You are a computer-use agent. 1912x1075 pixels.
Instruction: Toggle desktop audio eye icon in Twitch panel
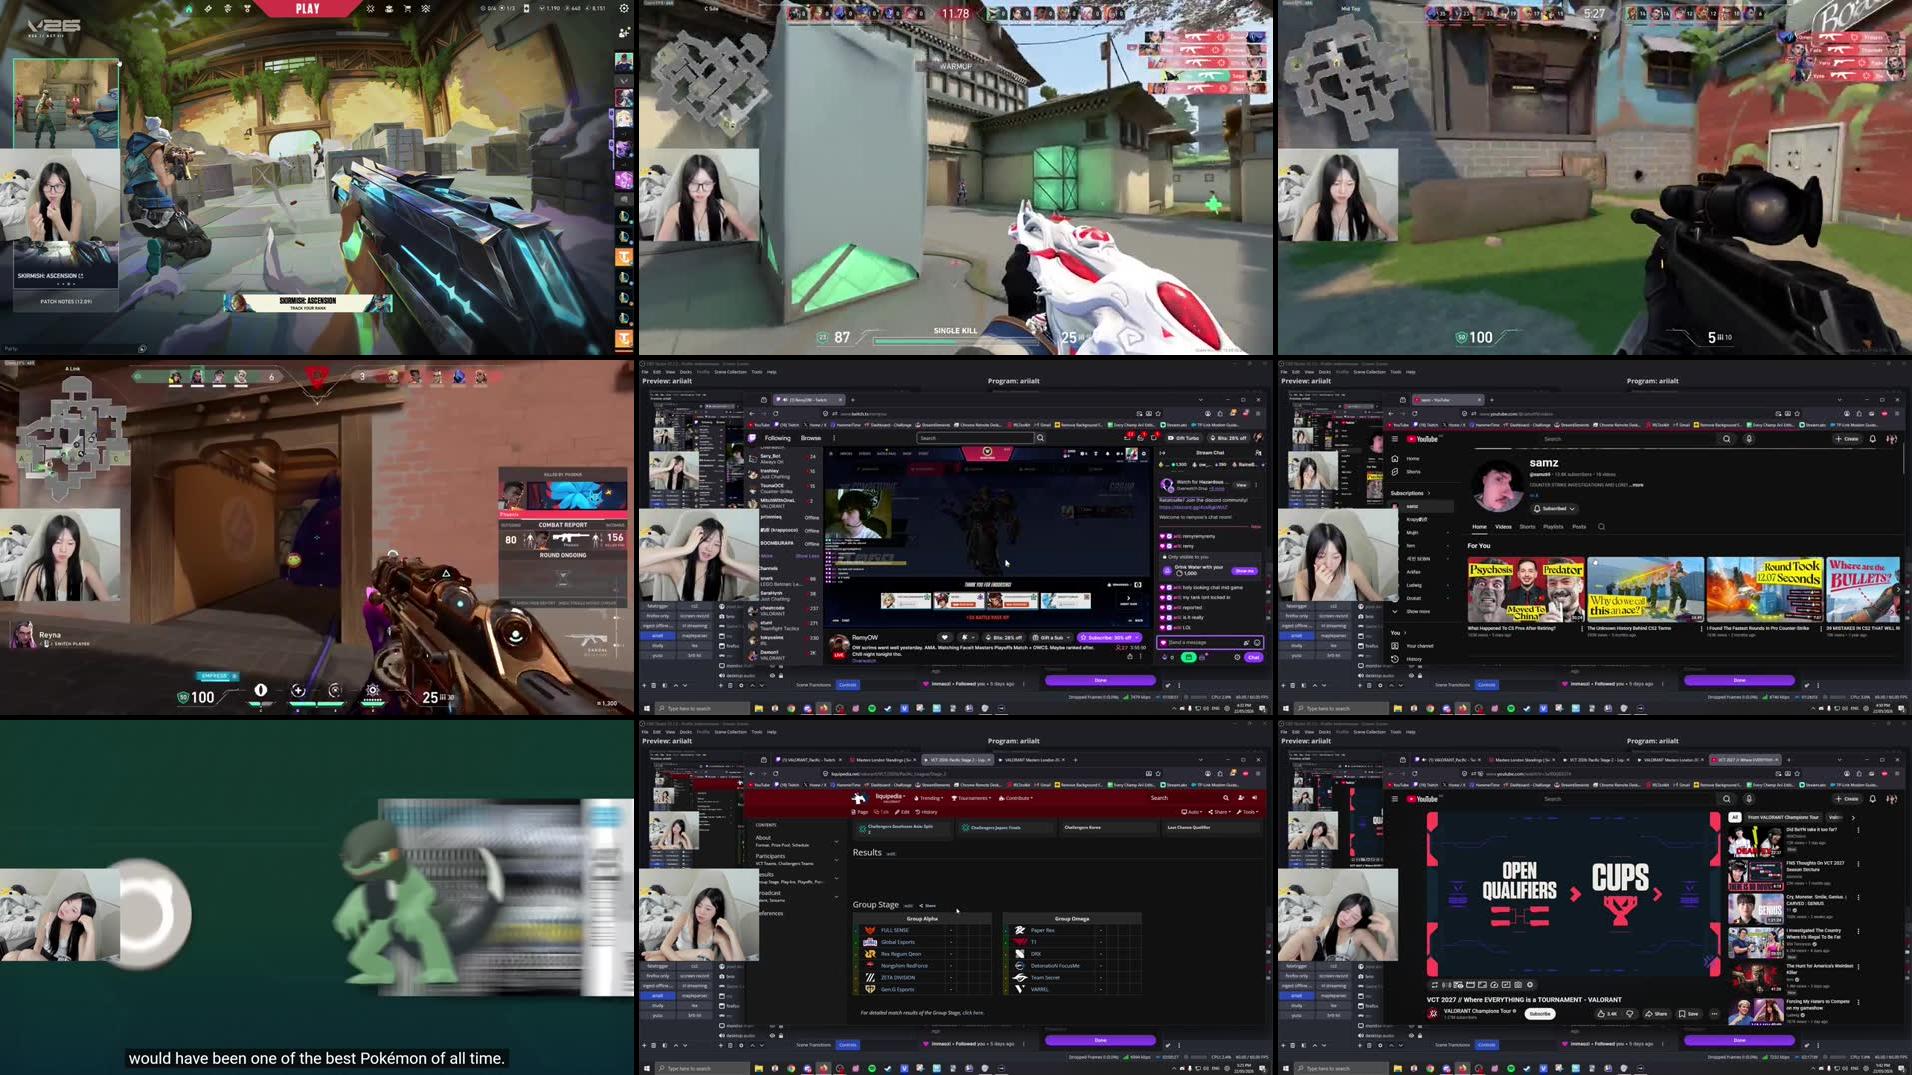click(772, 676)
